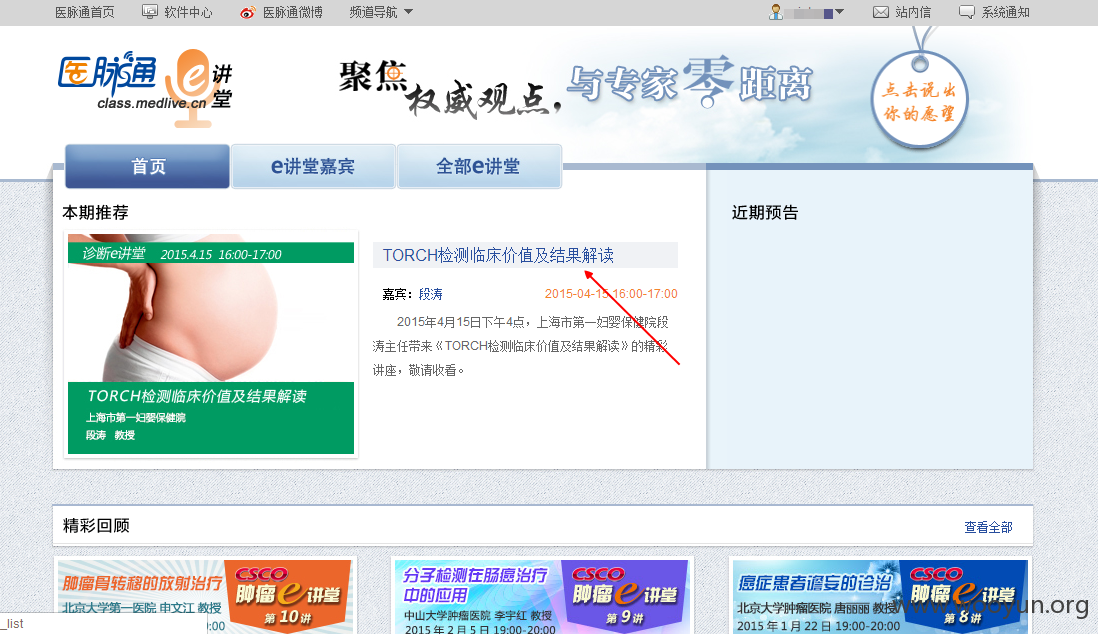
Task: Click the 站内信 envelope icon
Action: (881, 12)
